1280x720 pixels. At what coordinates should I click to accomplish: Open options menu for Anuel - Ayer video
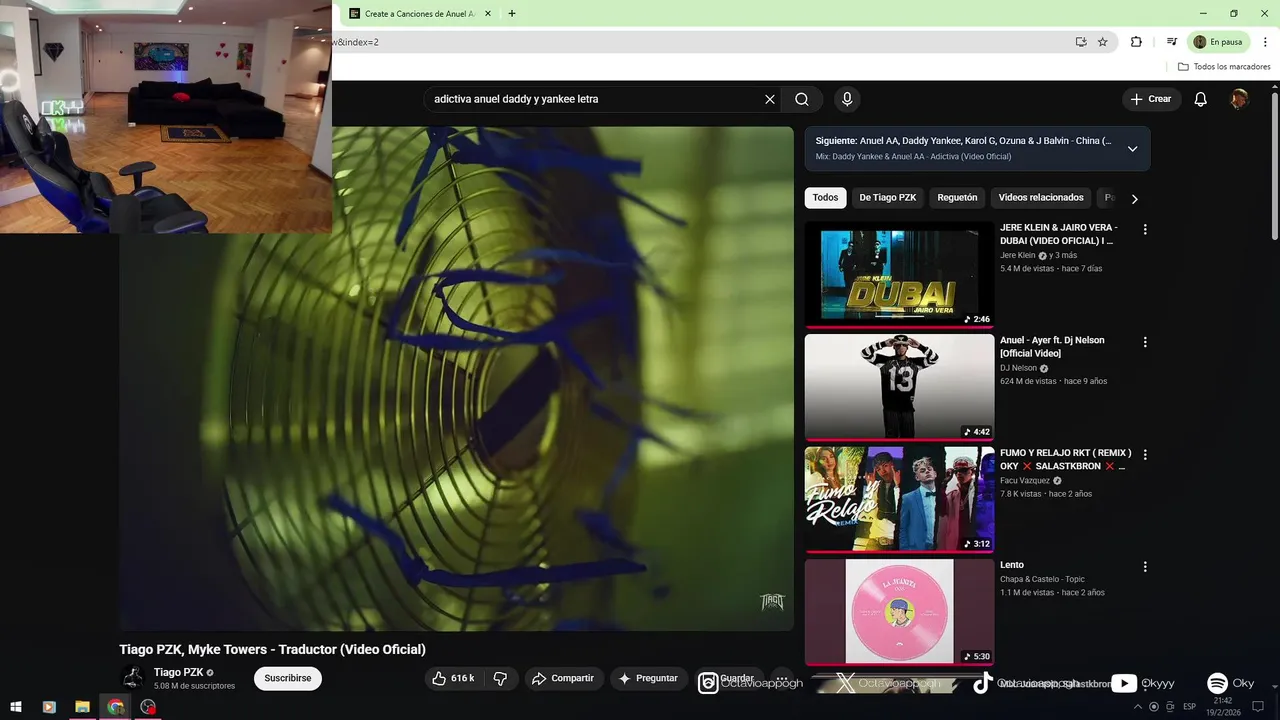pos(1145,342)
